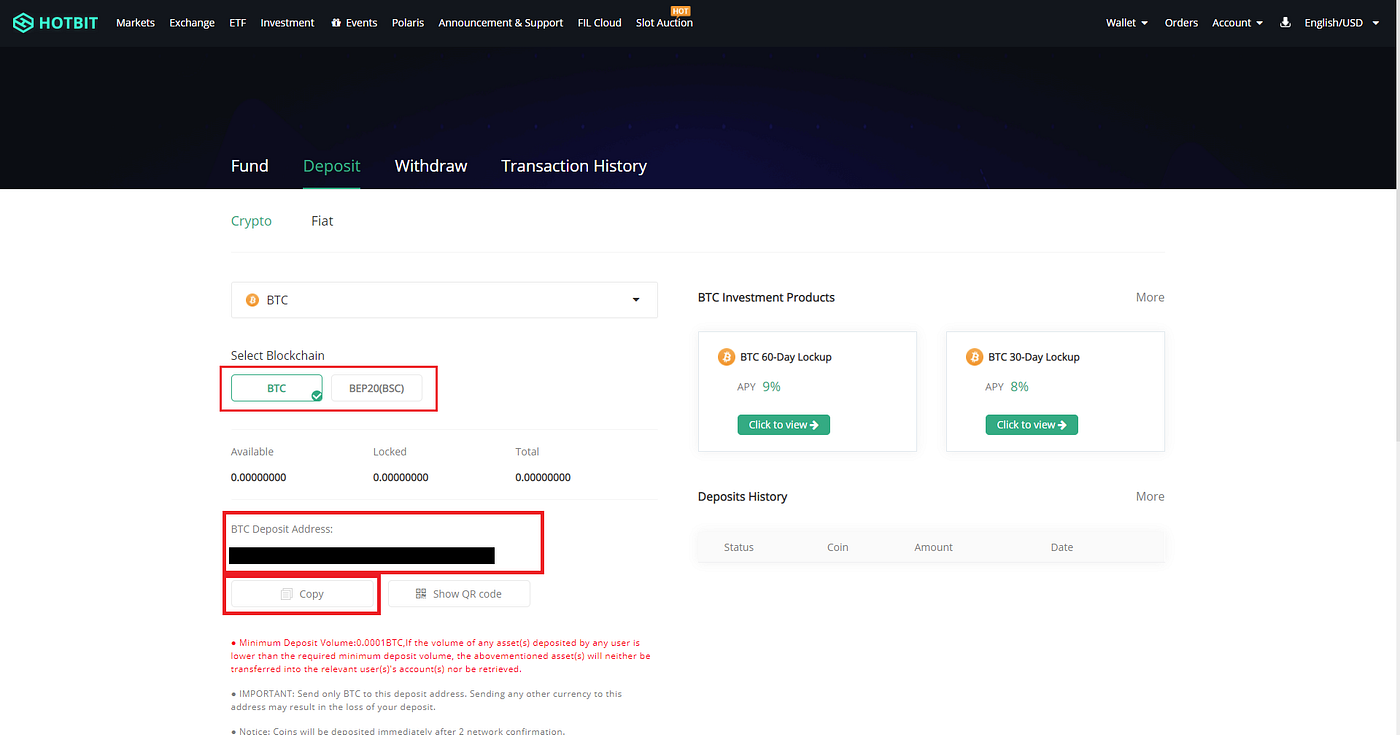The height and width of the screenshot is (735, 1400).
Task: Click the Status column header
Action: pyautogui.click(x=739, y=547)
